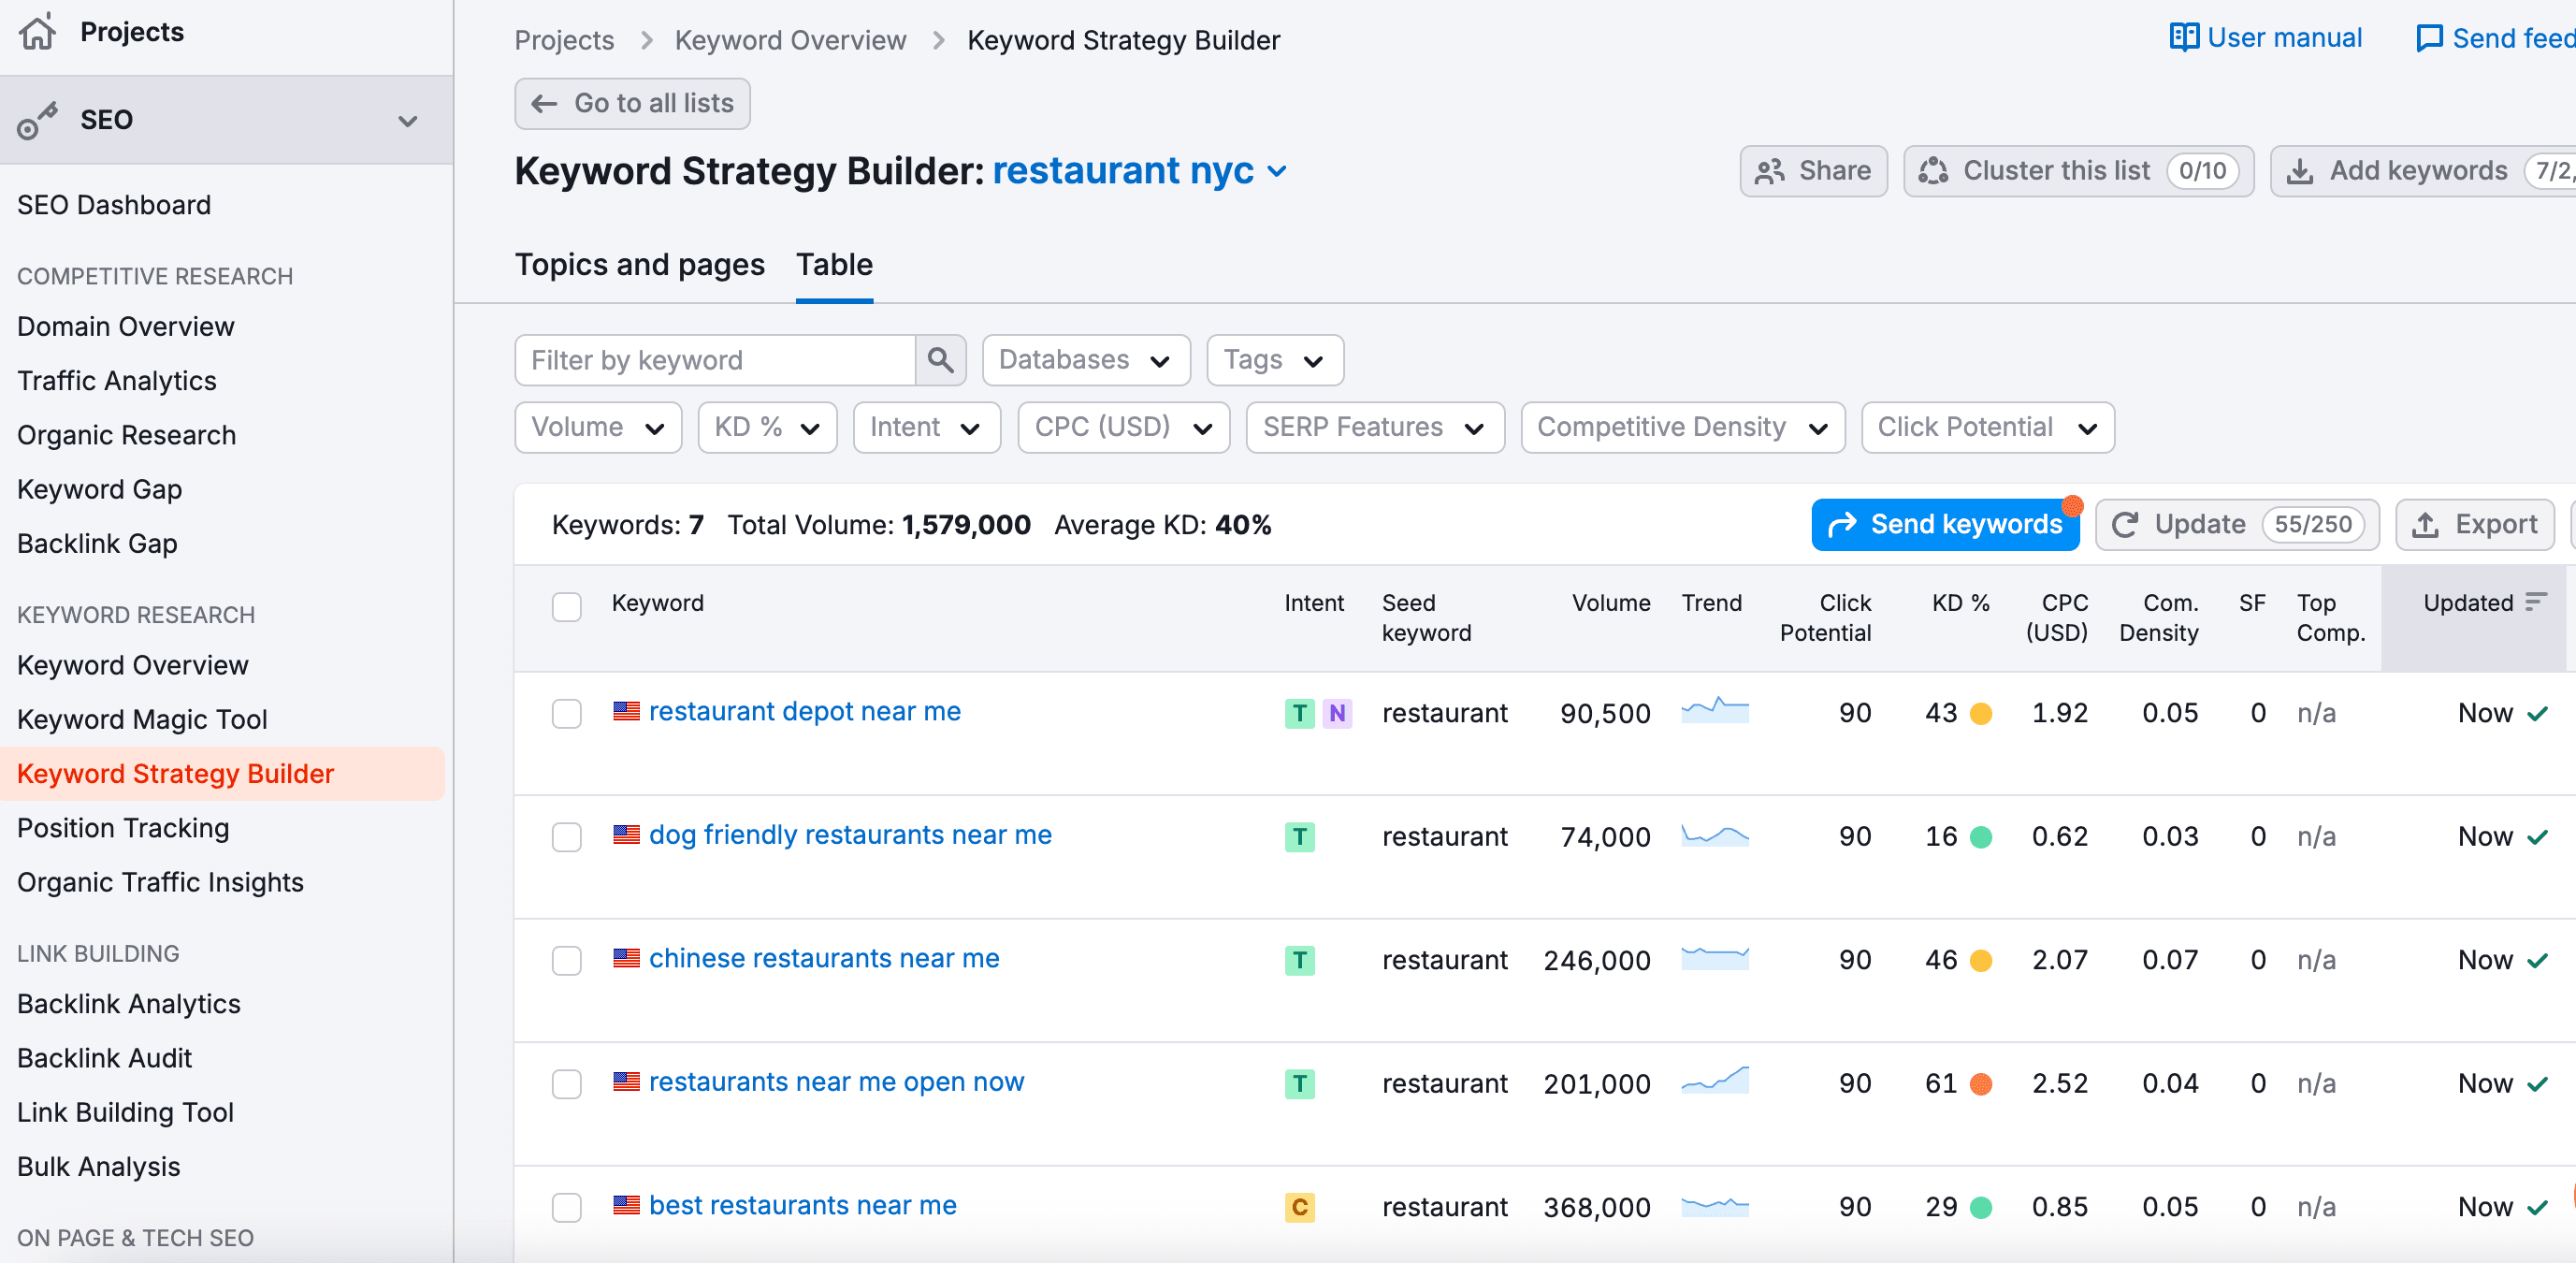Click the Navigational intent badge for restaurant depot
The height and width of the screenshot is (1263, 2576).
click(x=1337, y=713)
